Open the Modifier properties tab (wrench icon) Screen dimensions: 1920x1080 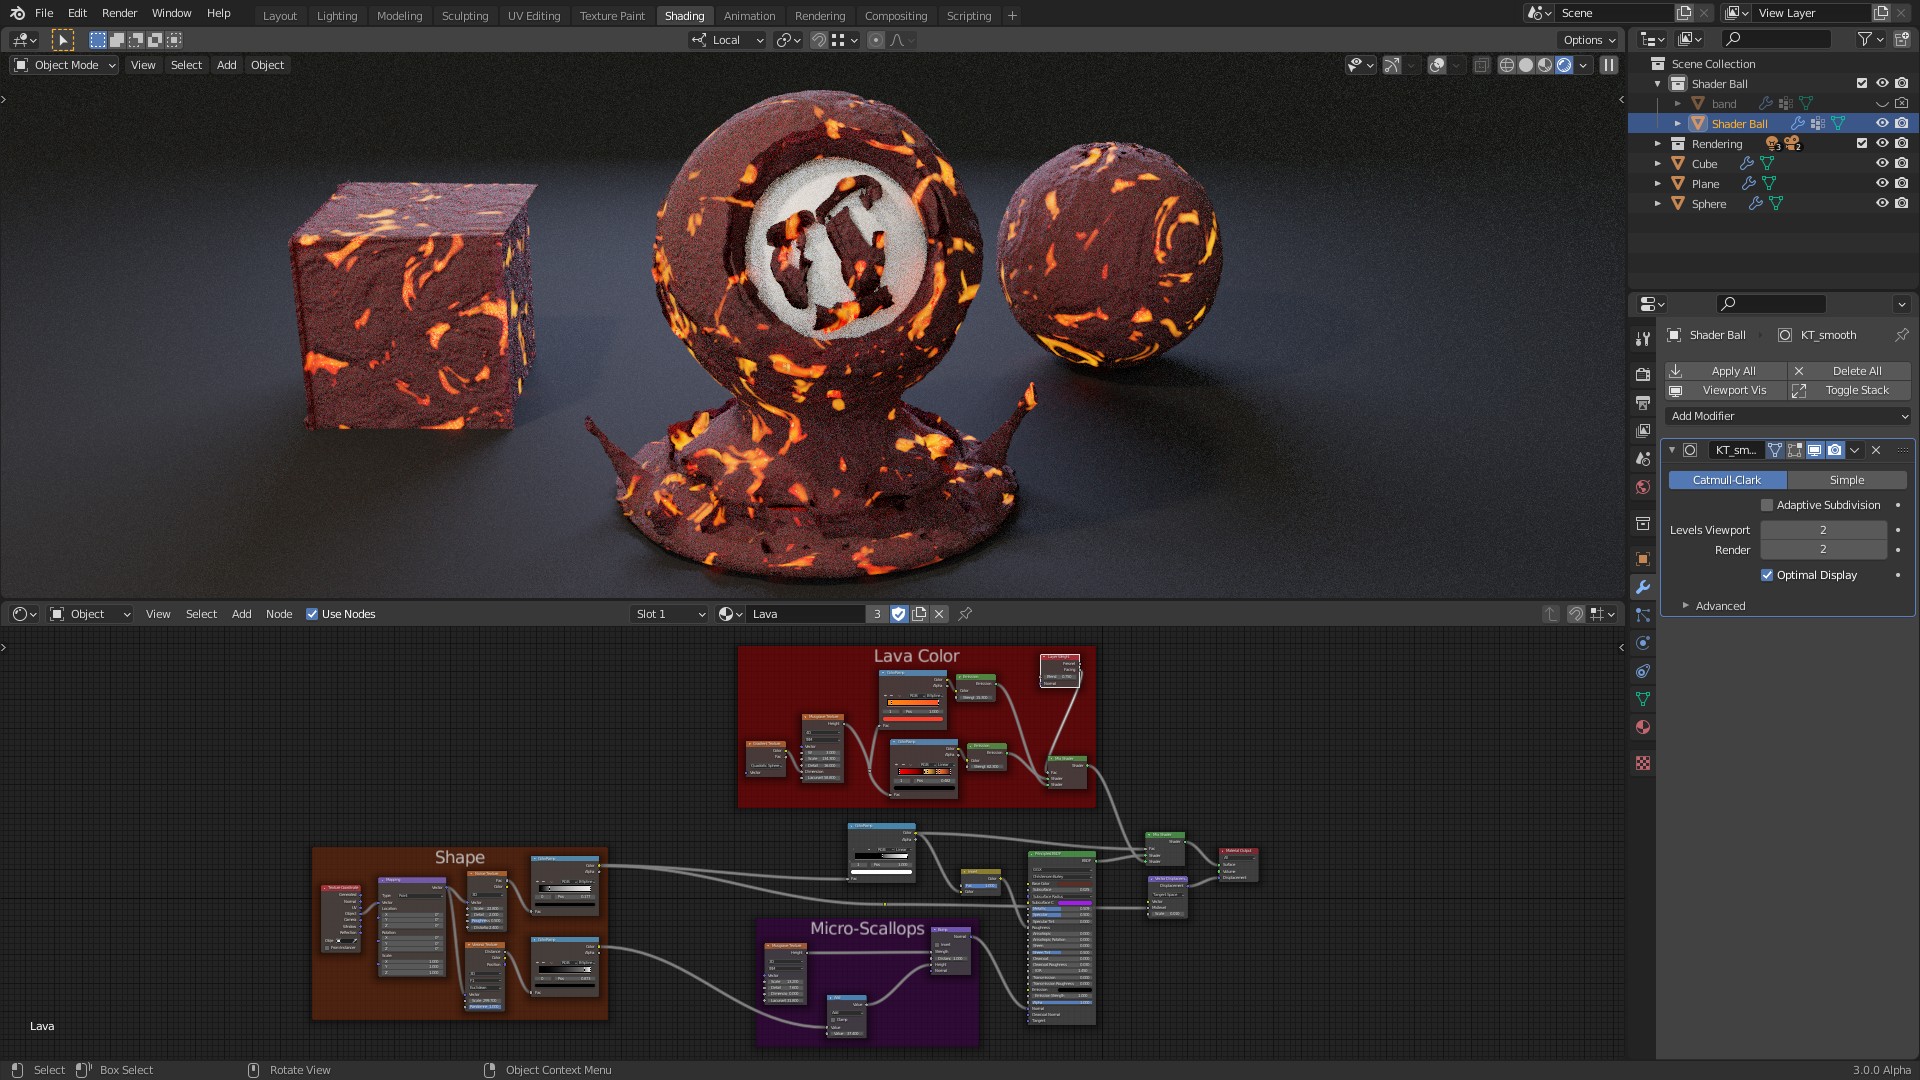pyautogui.click(x=1642, y=587)
